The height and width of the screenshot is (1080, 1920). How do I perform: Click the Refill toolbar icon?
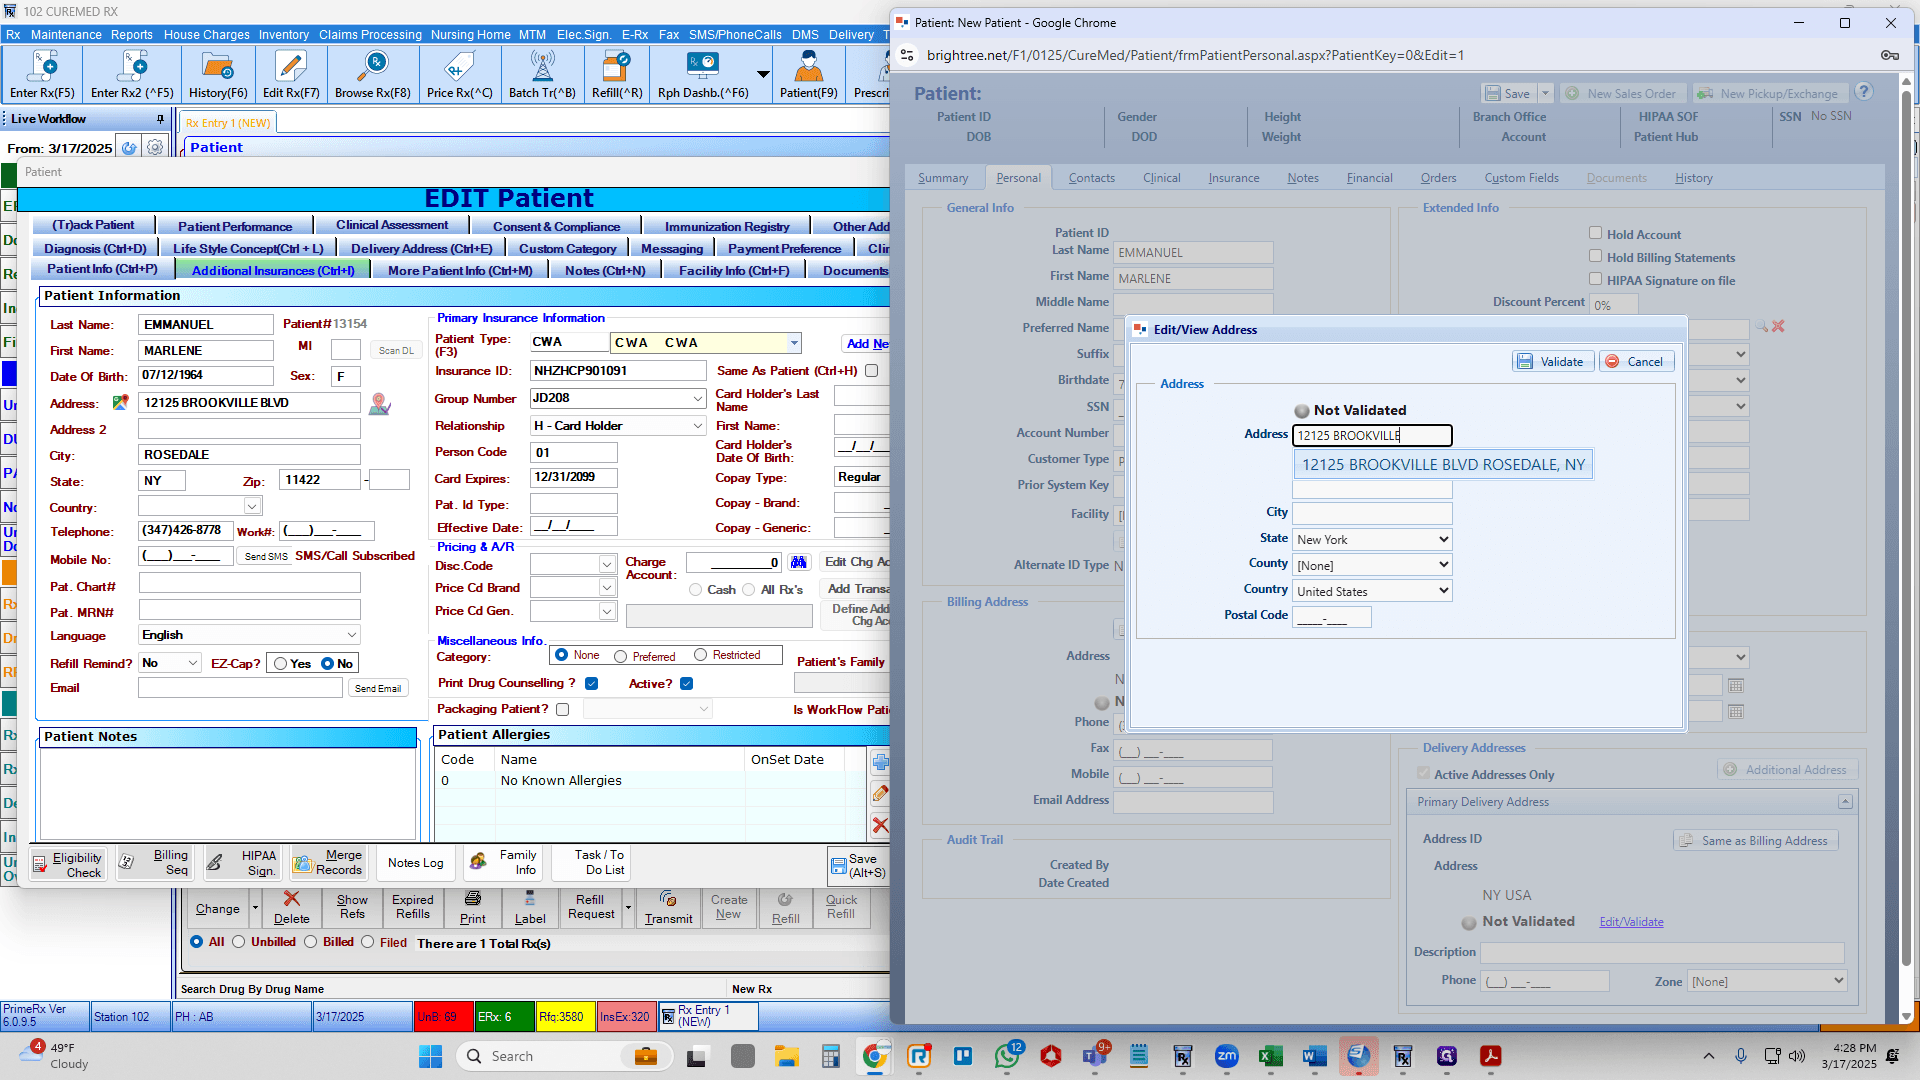(x=617, y=75)
